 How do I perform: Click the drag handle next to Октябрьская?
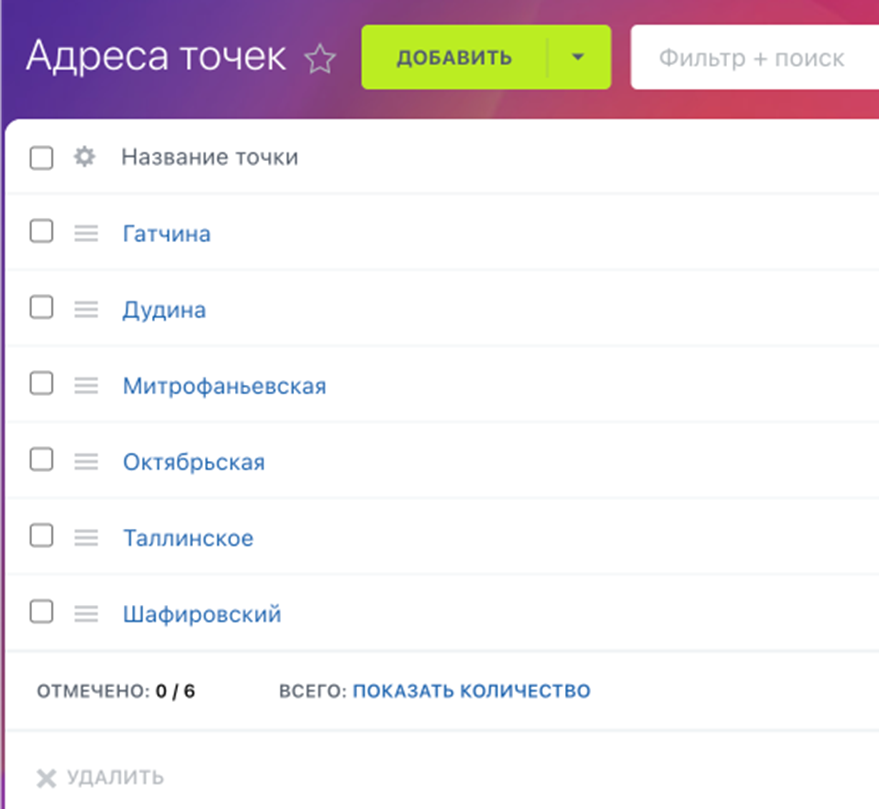tap(84, 460)
